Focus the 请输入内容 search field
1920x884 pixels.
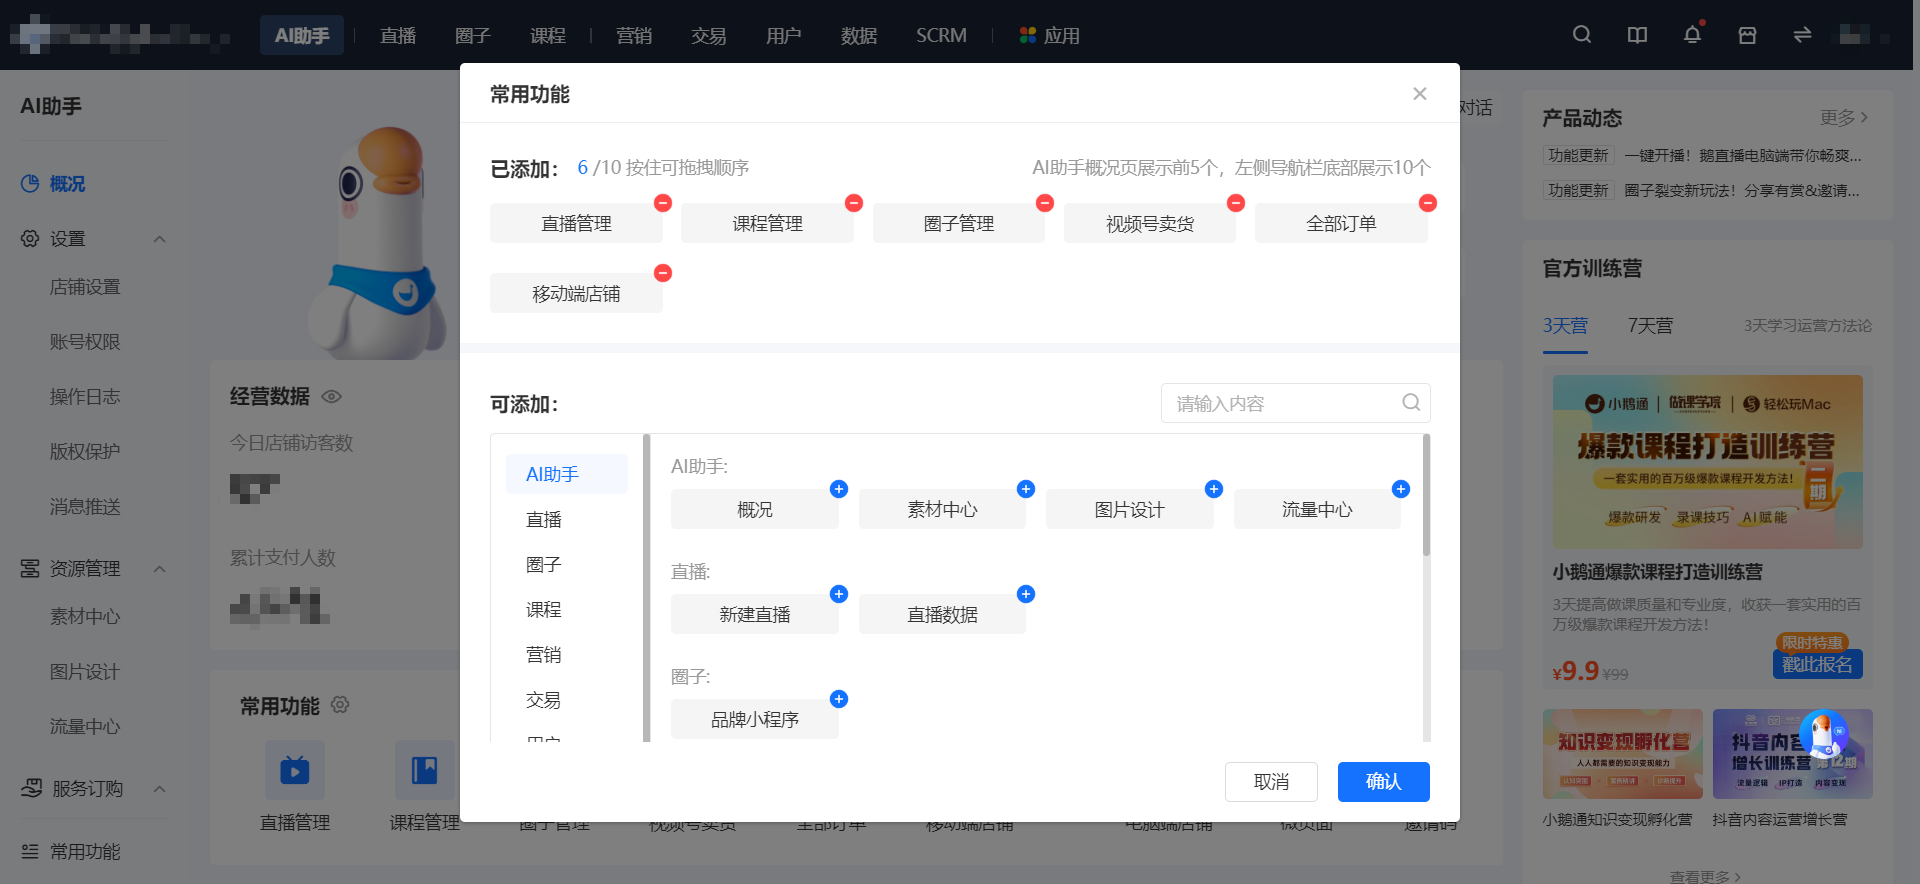click(x=1285, y=403)
